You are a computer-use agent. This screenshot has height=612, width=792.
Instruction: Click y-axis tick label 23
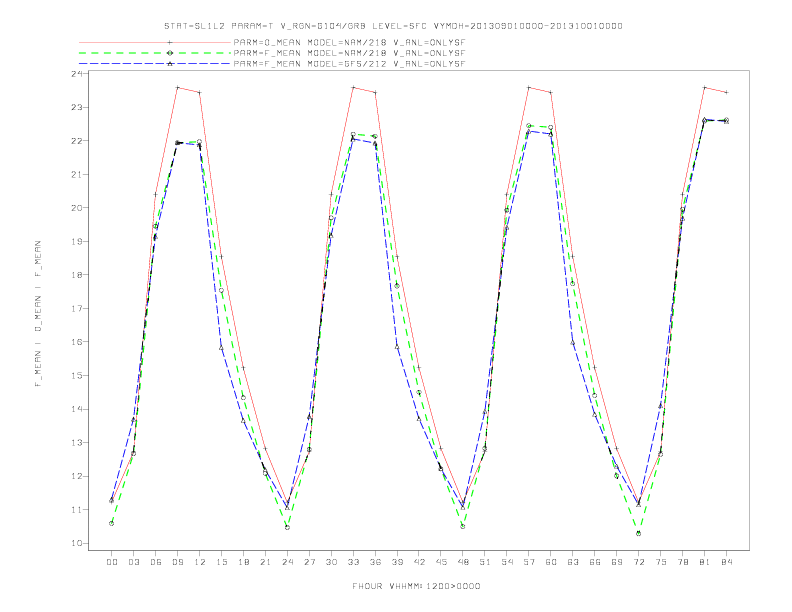tap(77, 108)
